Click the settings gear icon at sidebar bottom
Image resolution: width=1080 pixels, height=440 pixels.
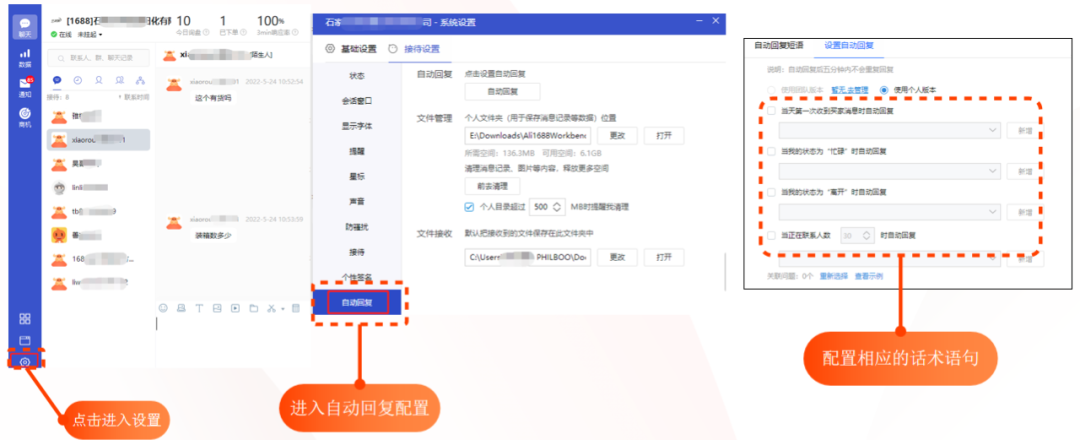tap(25, 361)
